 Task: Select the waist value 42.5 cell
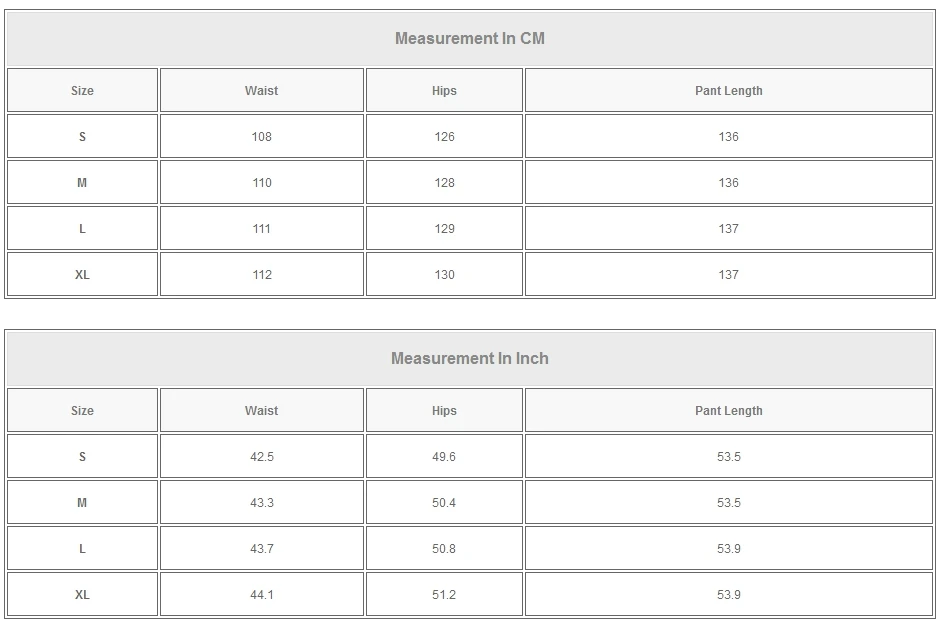click(x=261, y=457)
